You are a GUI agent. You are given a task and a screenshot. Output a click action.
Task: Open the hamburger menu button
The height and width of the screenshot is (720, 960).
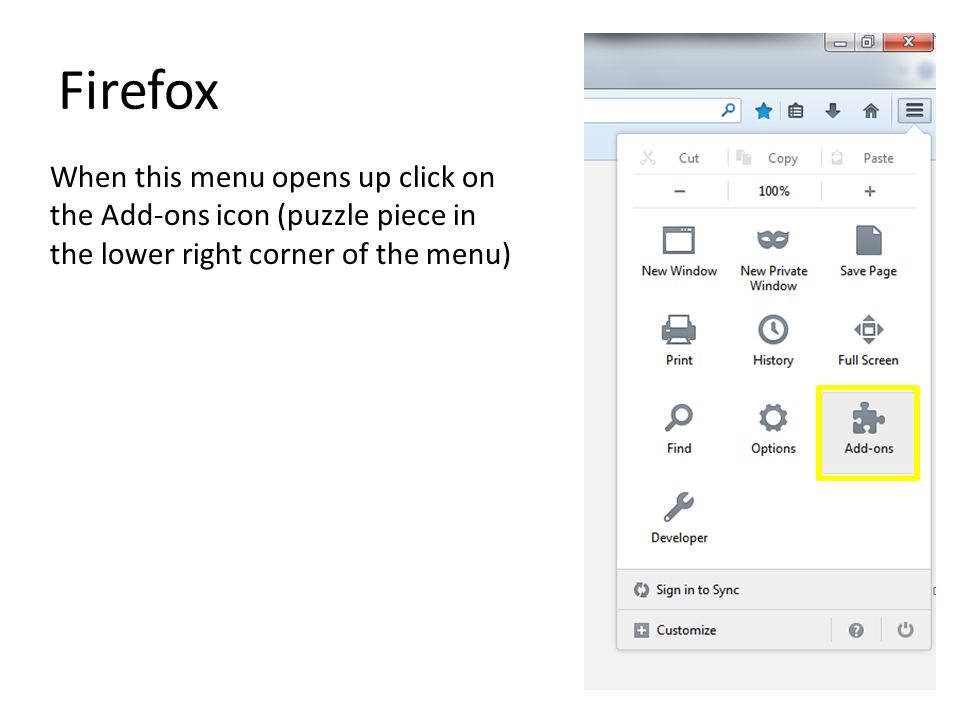(x=914, y=111)
